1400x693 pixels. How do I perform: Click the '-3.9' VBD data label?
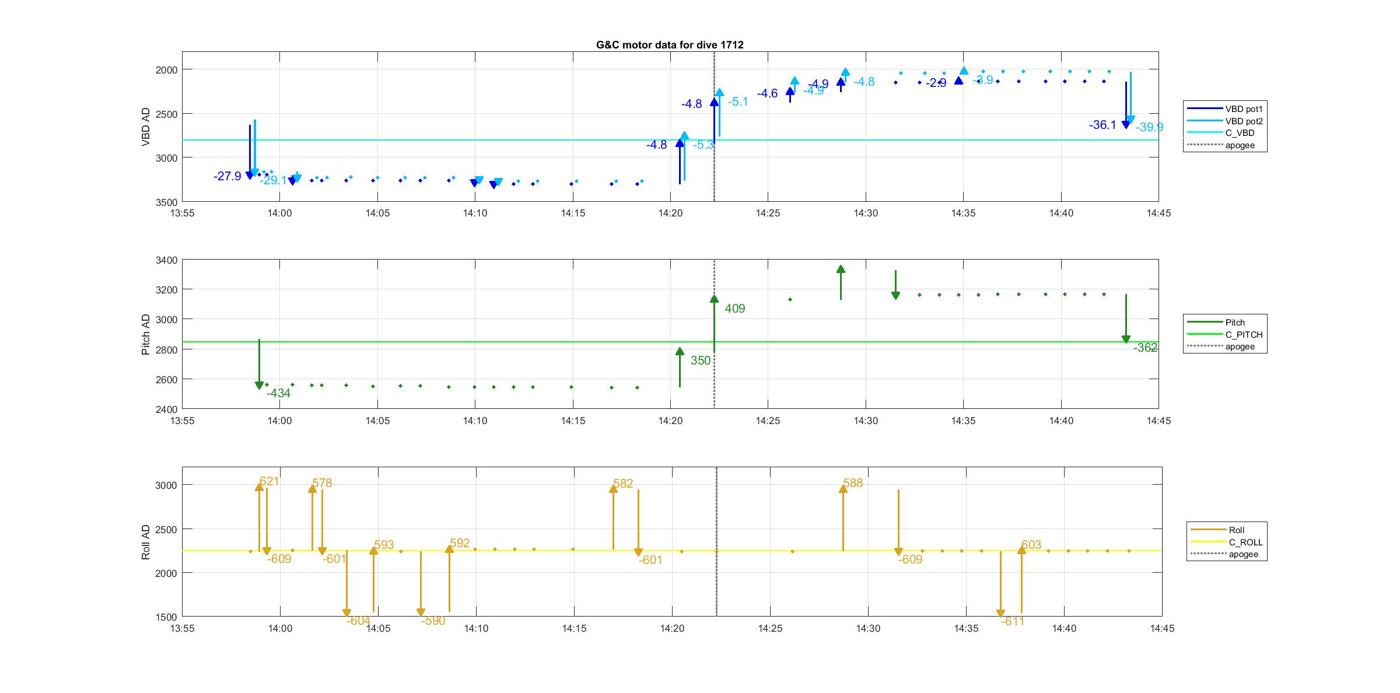[982, 80]
